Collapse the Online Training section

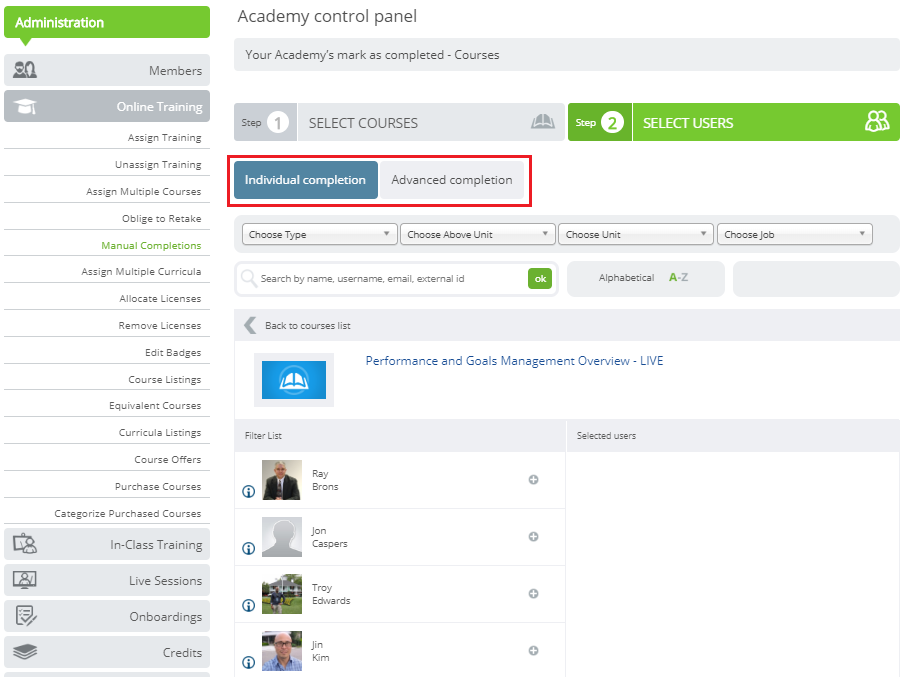[x=107, y=107]
